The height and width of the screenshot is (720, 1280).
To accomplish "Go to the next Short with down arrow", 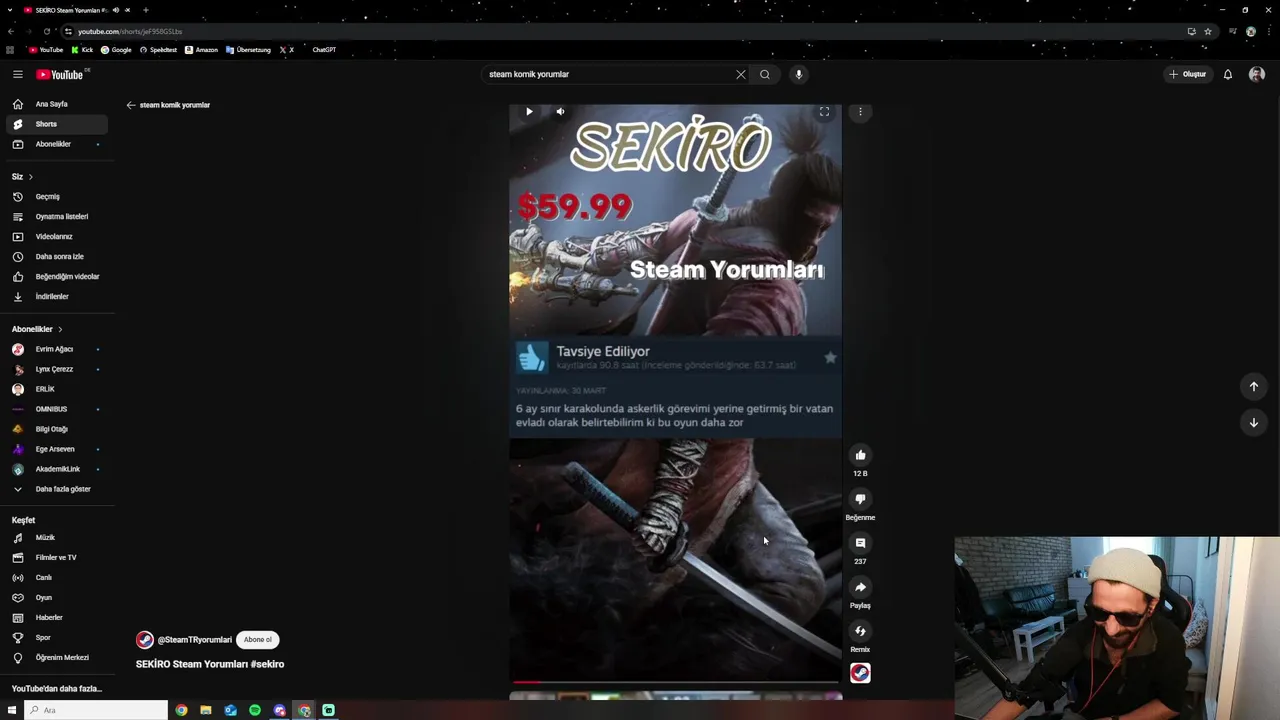I will pos(1253,422).
